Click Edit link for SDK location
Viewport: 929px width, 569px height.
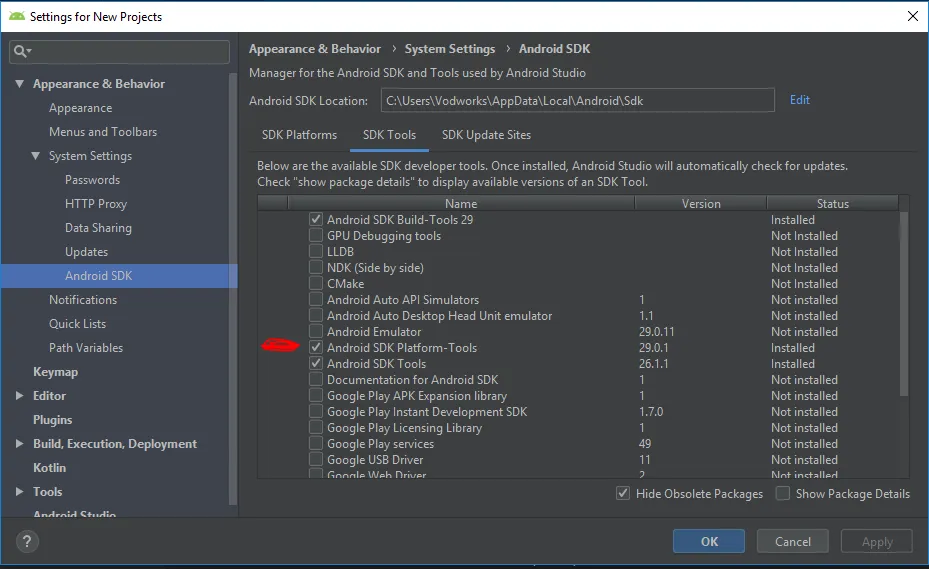(800, 100)
